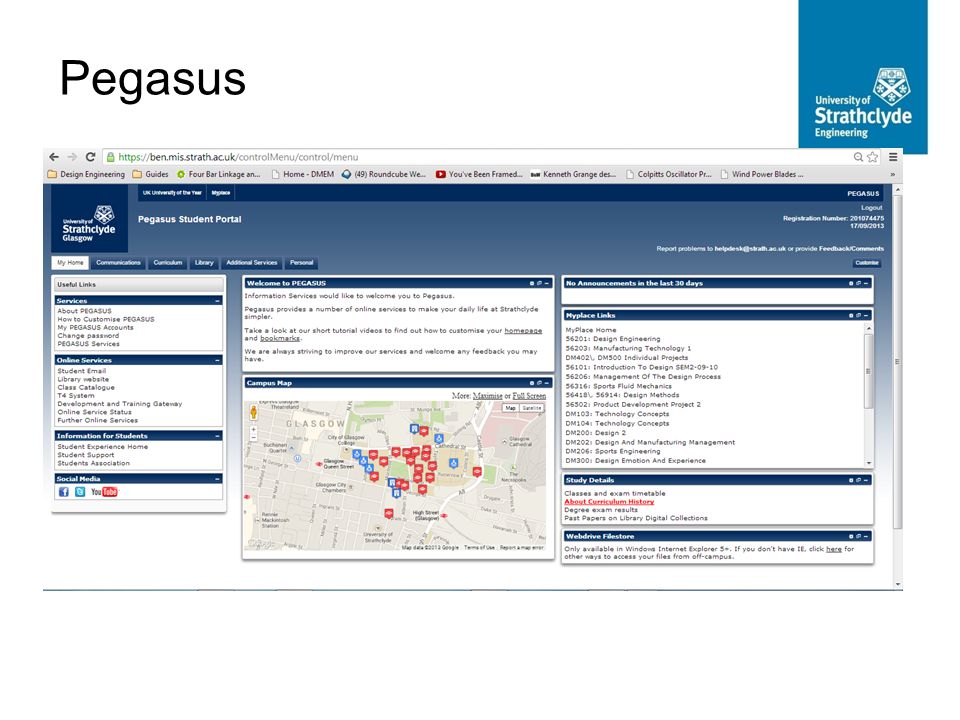Open the Curriculum tab
Image resolution: width=960 pixels, height=720 pixels.
[x=168, y=263]
